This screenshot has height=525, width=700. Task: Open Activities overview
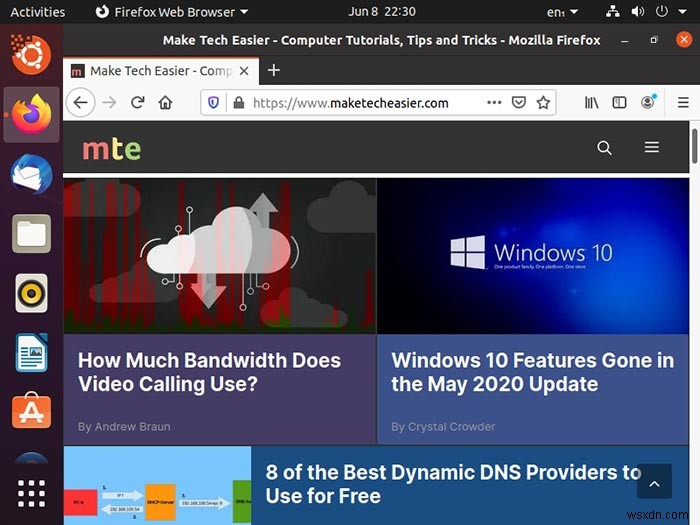(38, 12)
